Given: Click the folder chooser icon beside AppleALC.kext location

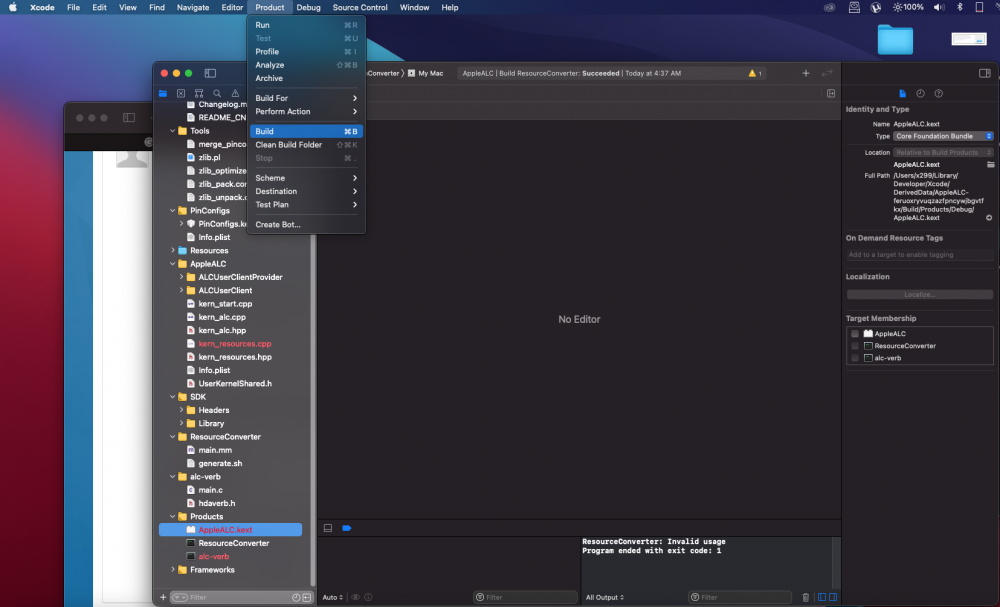Looking at the screenshot, I should coord(990,165).
